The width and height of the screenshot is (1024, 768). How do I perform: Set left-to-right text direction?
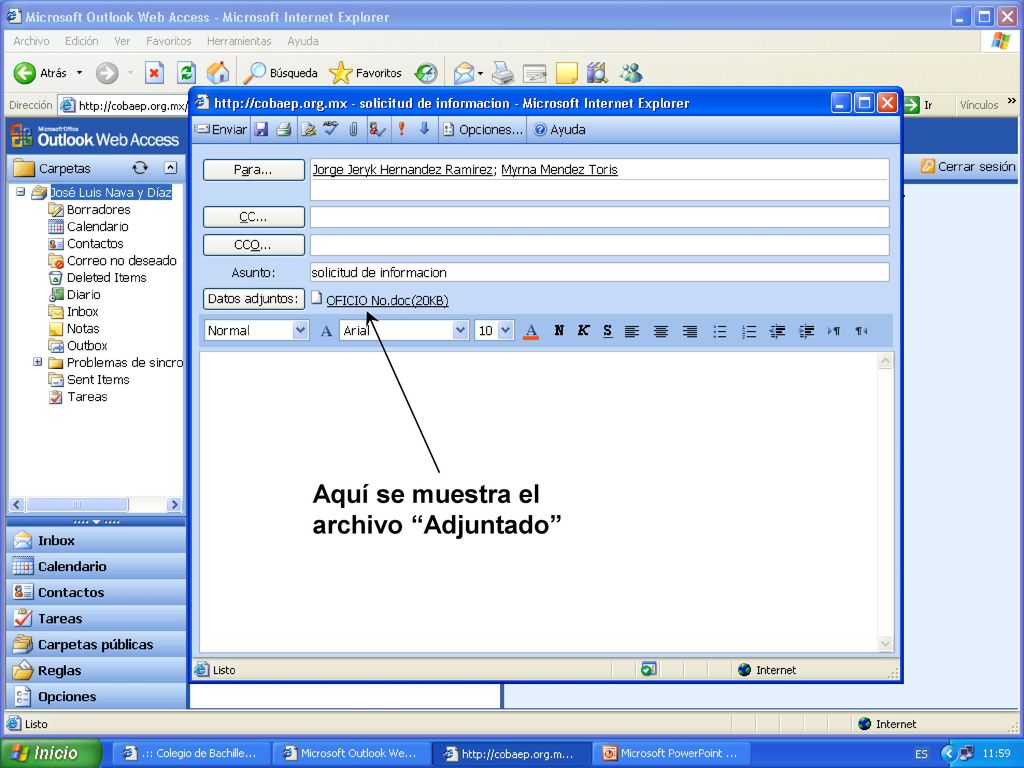tap(834, 331)
